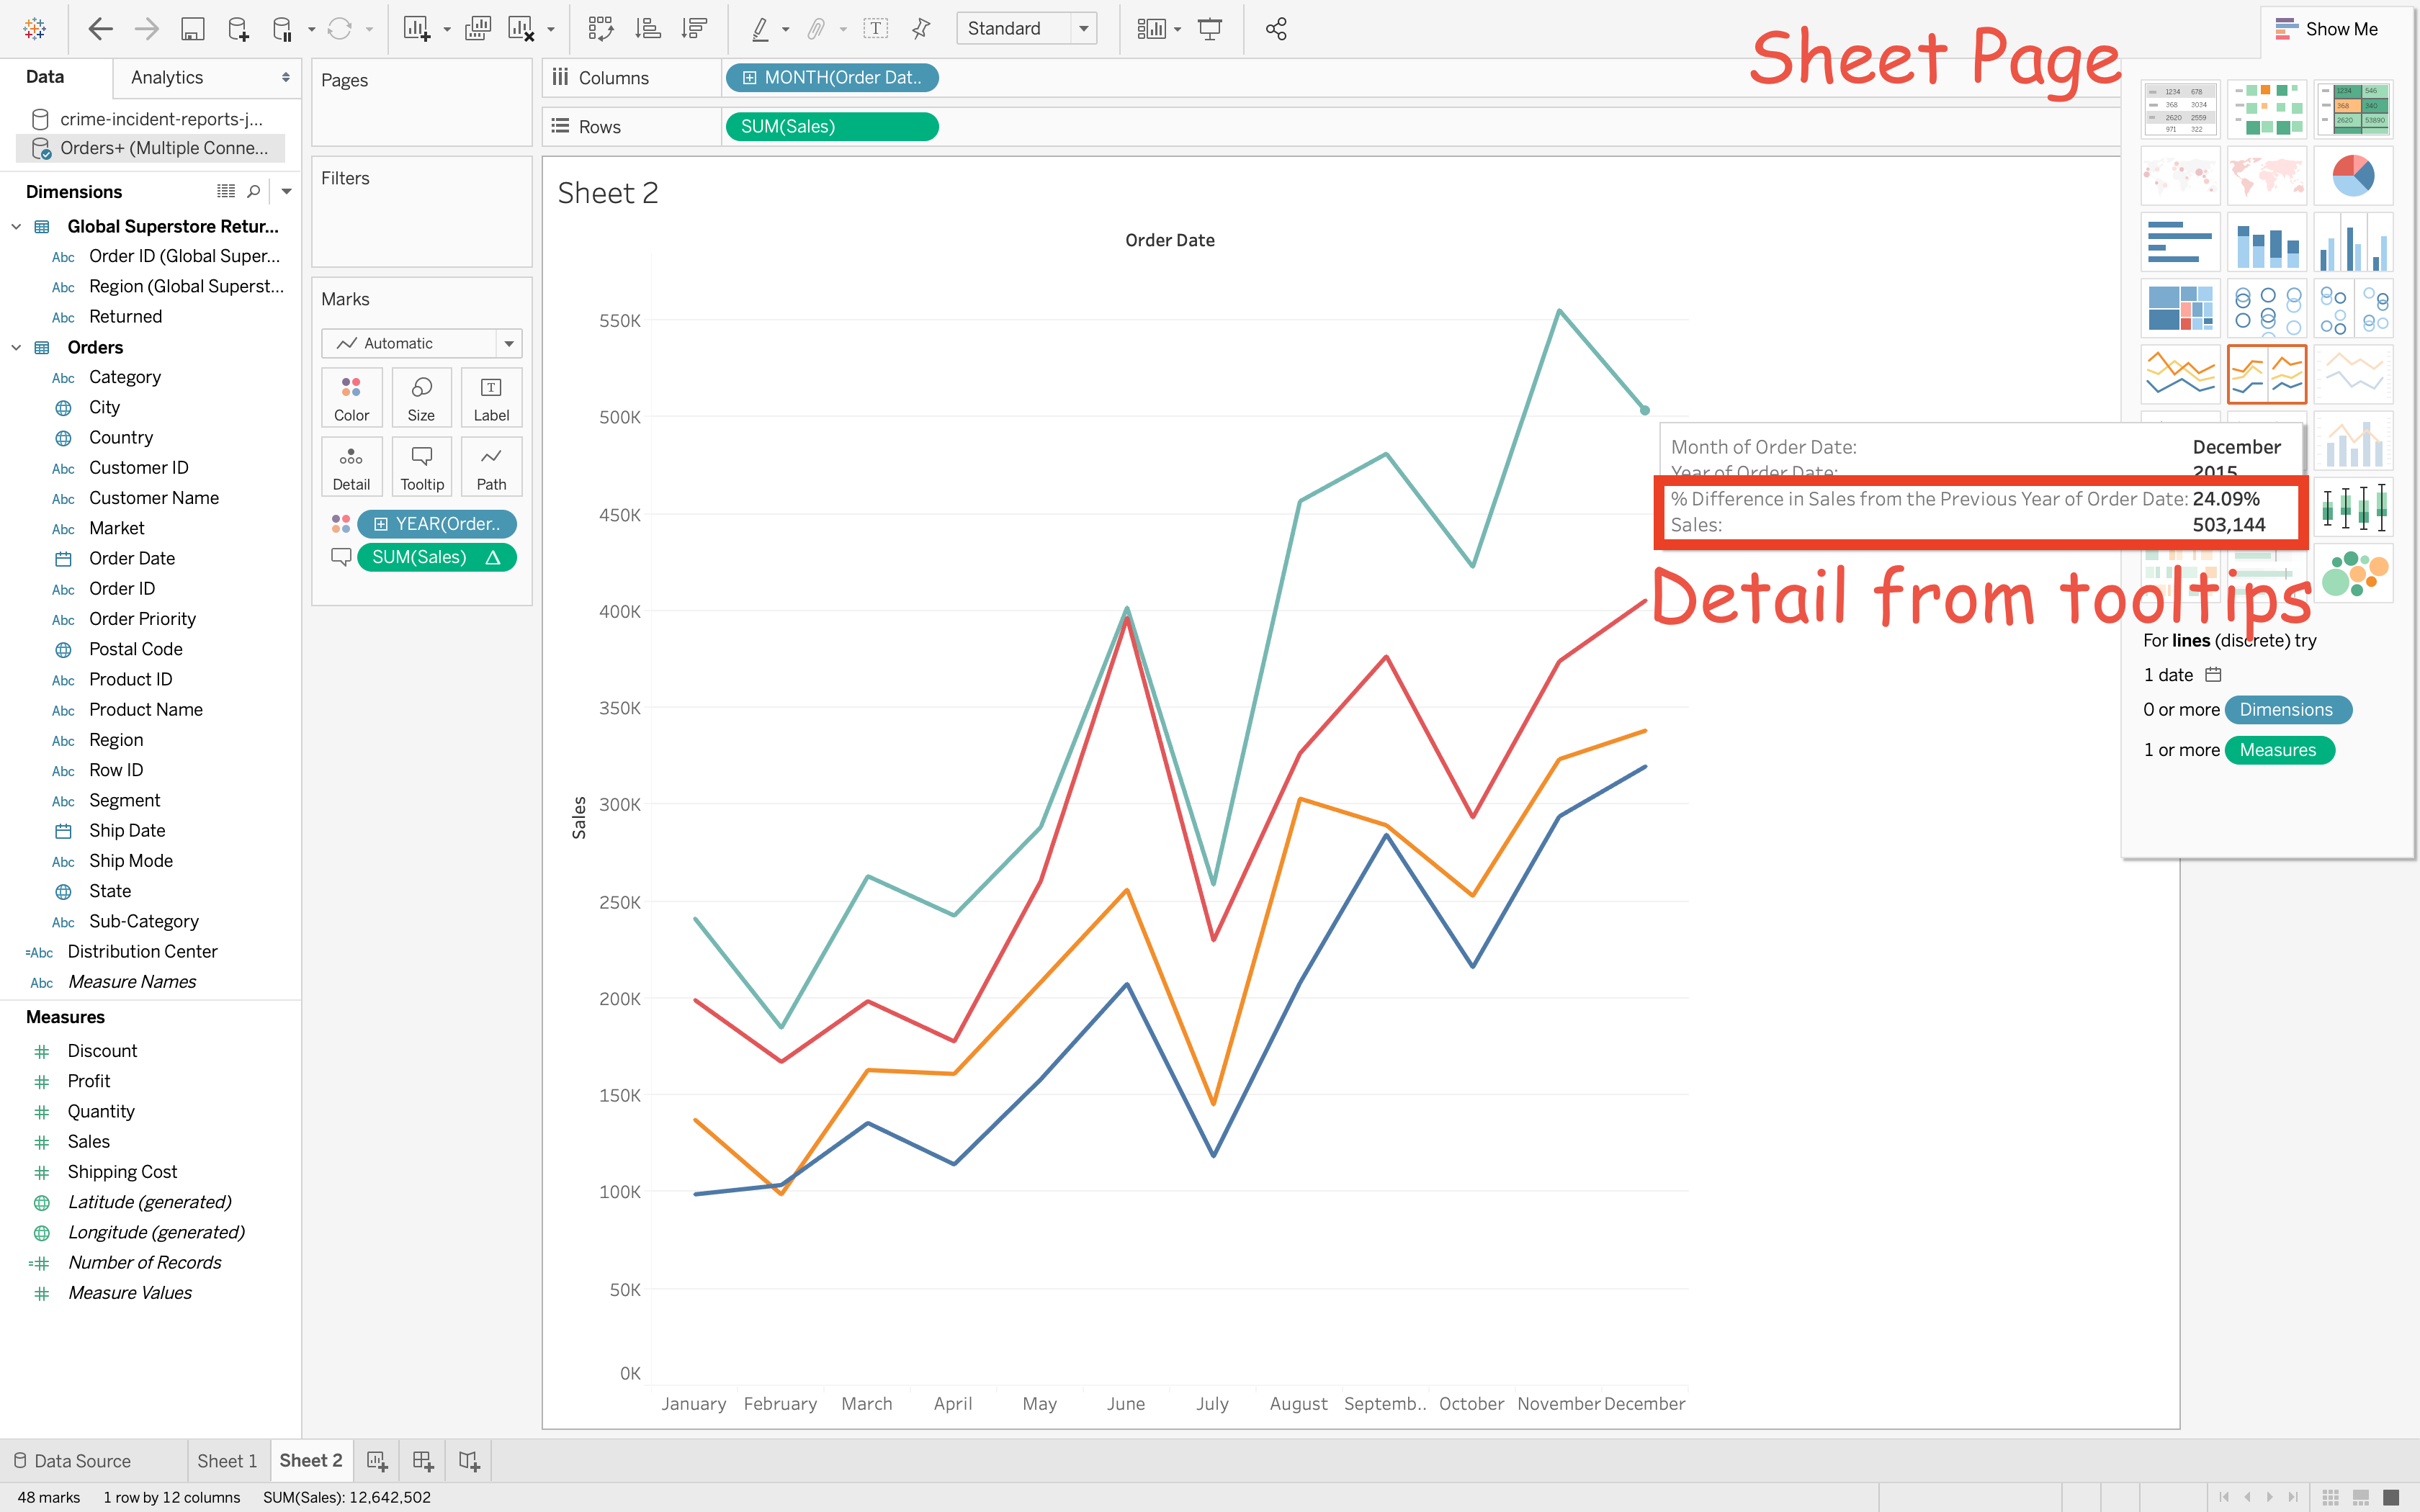Switch to the Analytics tab
The height and width of the screenshot is (1512, 2420).
pyautogui.click(x=167, y=77)
